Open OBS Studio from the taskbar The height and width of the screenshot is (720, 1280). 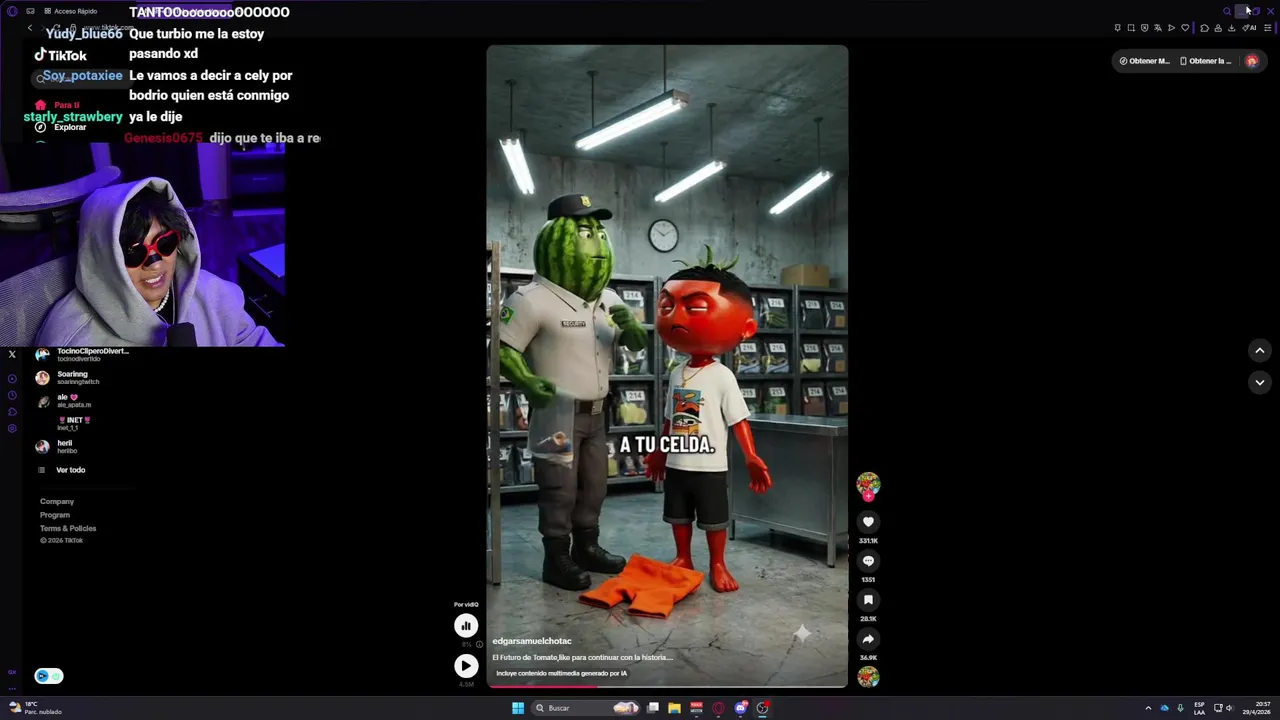coord(763,708)
